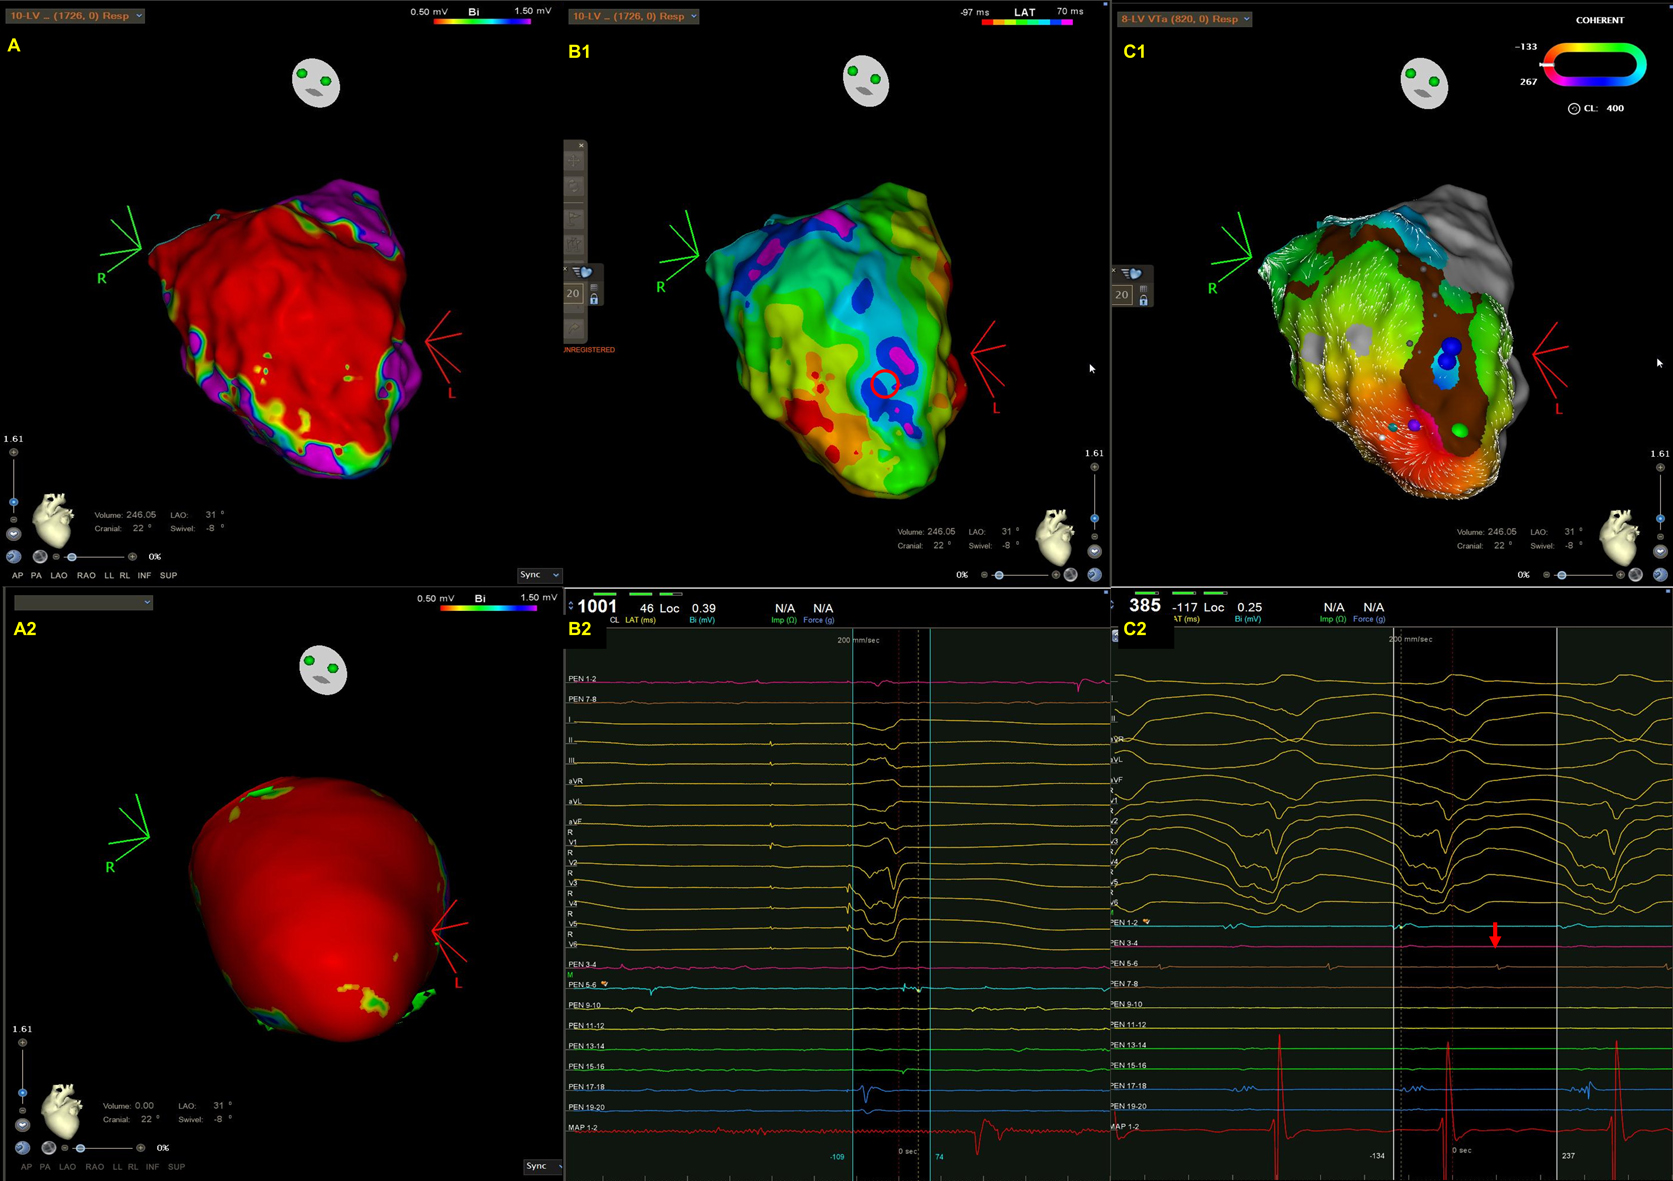
Task: Click the value 20 field in C1
Action: pos(1122,295)
